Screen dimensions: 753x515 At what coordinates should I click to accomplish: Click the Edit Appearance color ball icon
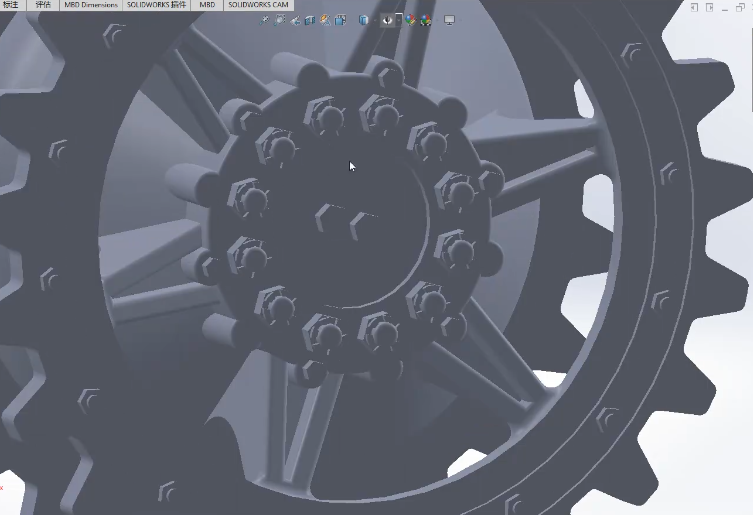(x=410, y=20)
